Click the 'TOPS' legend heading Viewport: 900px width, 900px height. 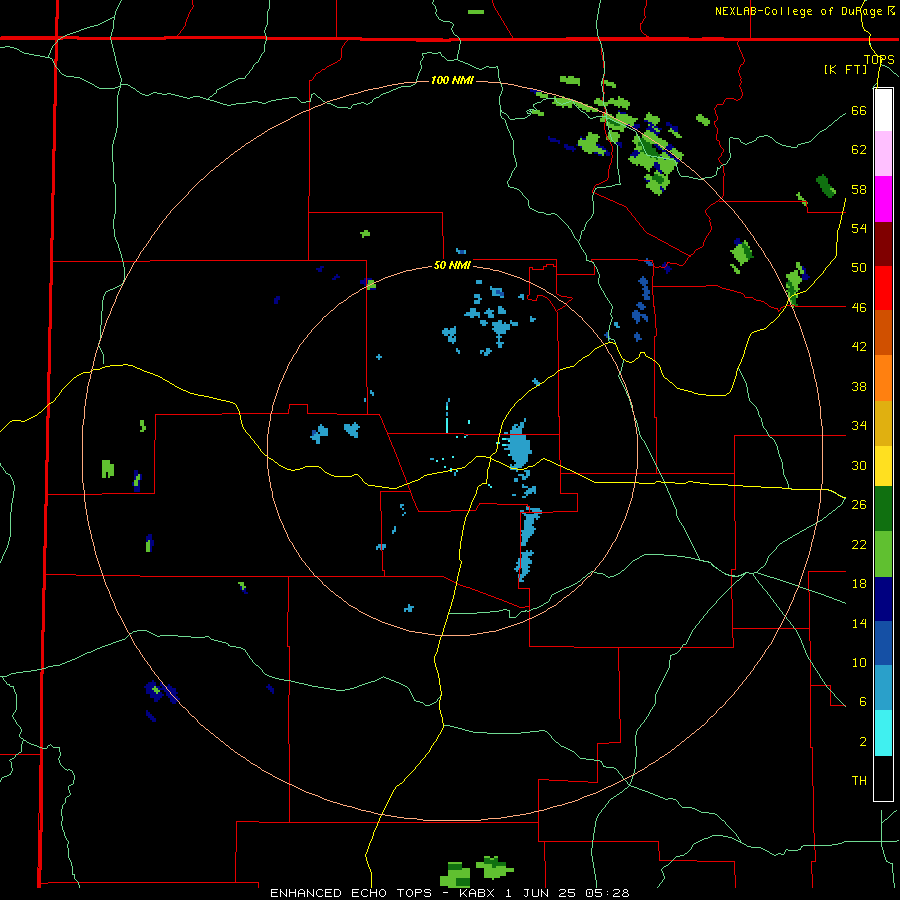click(x=879, y=60)
